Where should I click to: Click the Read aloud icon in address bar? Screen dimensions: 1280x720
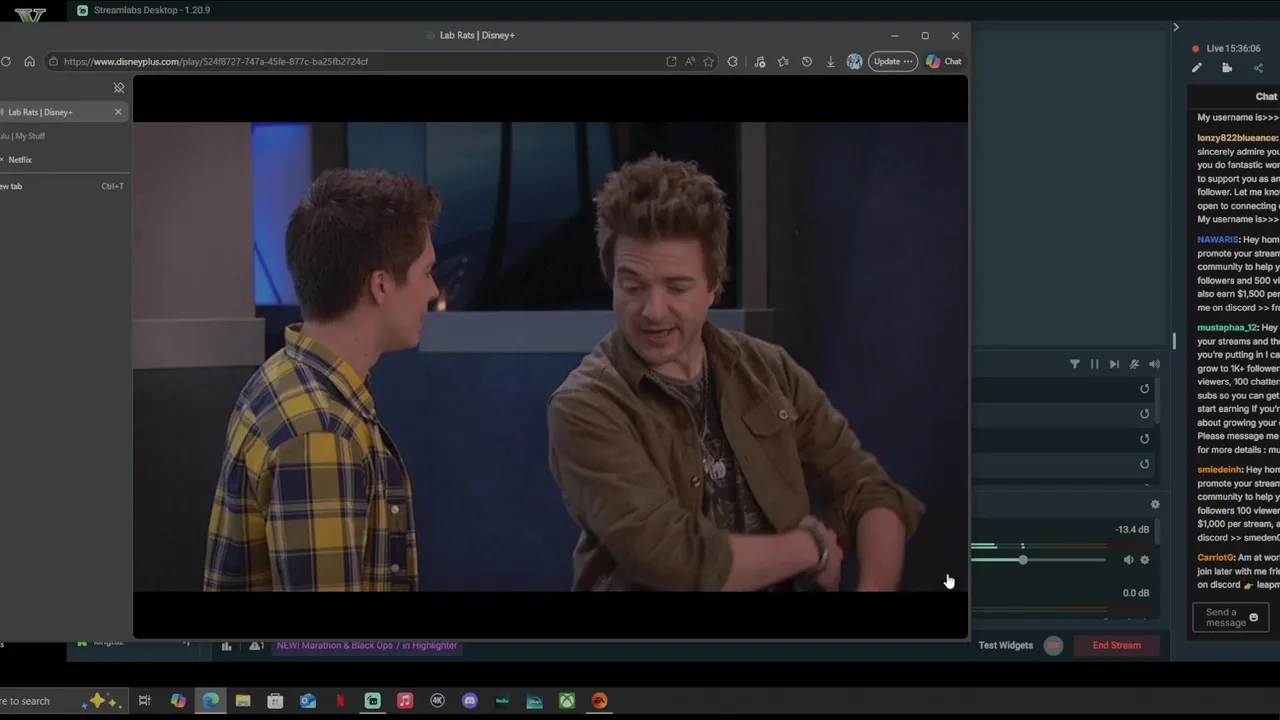[x=690, y=61]
